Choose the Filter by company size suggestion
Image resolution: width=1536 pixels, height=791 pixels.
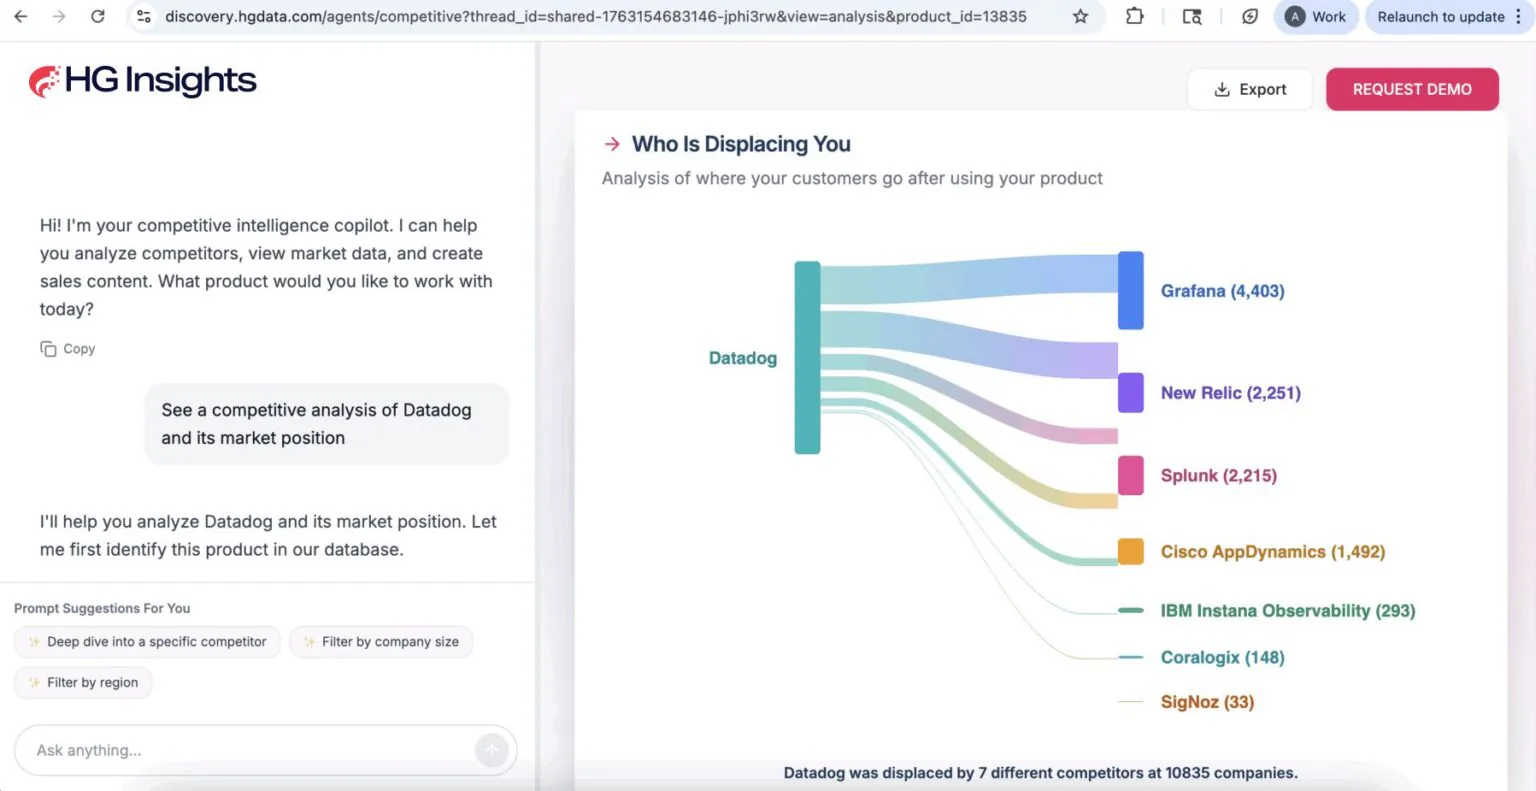[x=381, y=642]
